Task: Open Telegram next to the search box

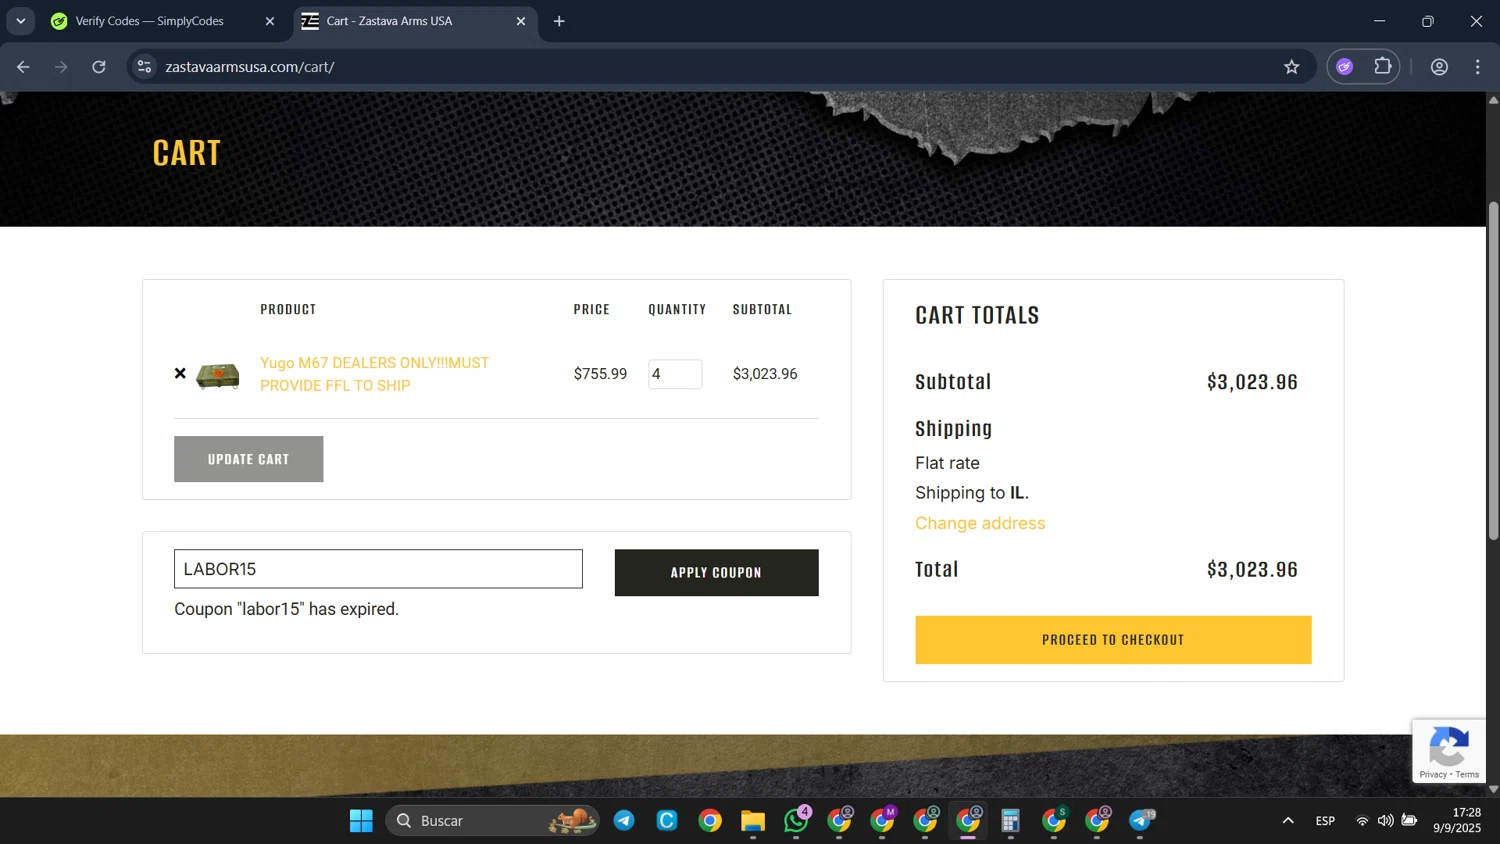Action: pyautogui.click(x=624, y=821)
